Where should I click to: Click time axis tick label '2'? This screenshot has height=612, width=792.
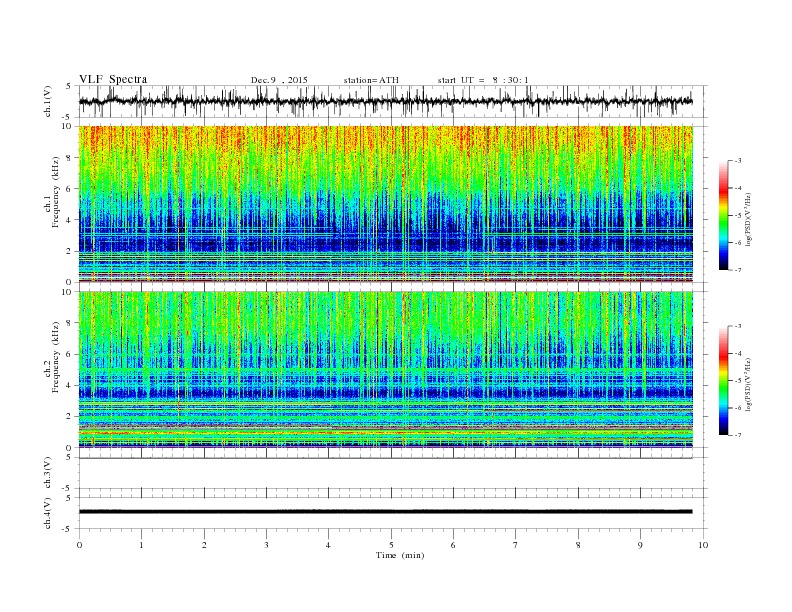pos(204,545)
